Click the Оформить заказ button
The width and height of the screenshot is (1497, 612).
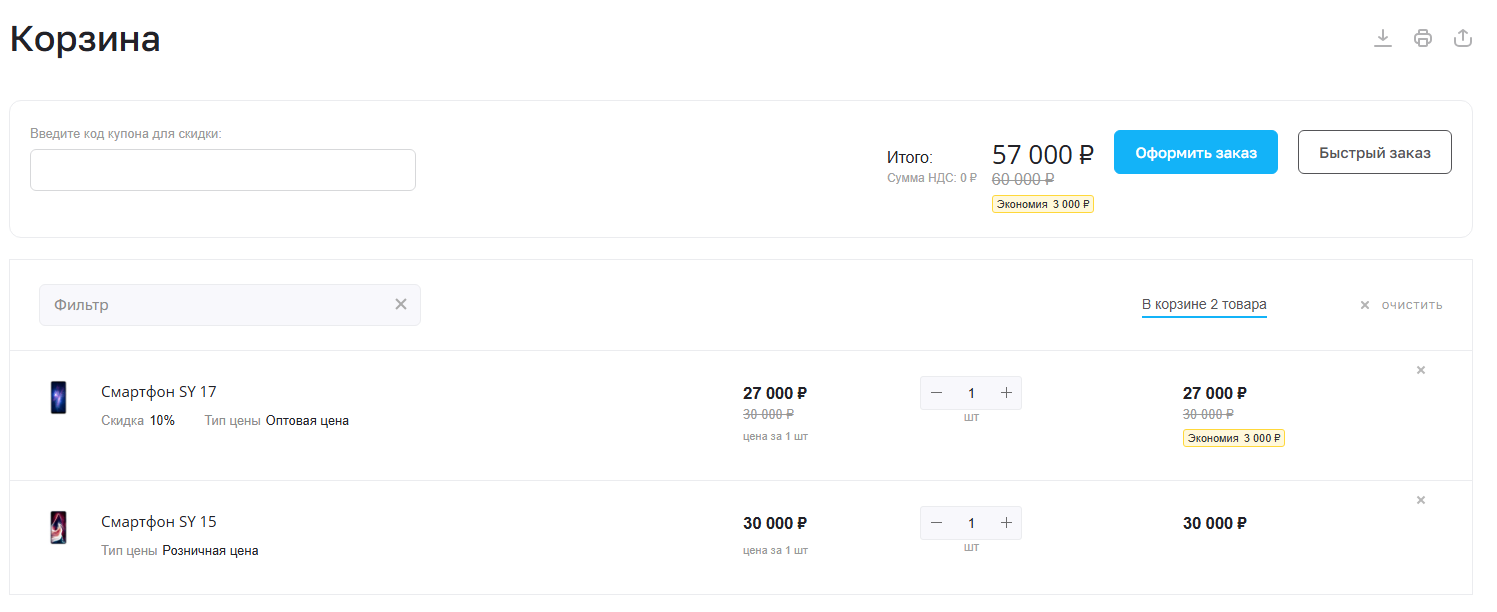coord(1196,152)
